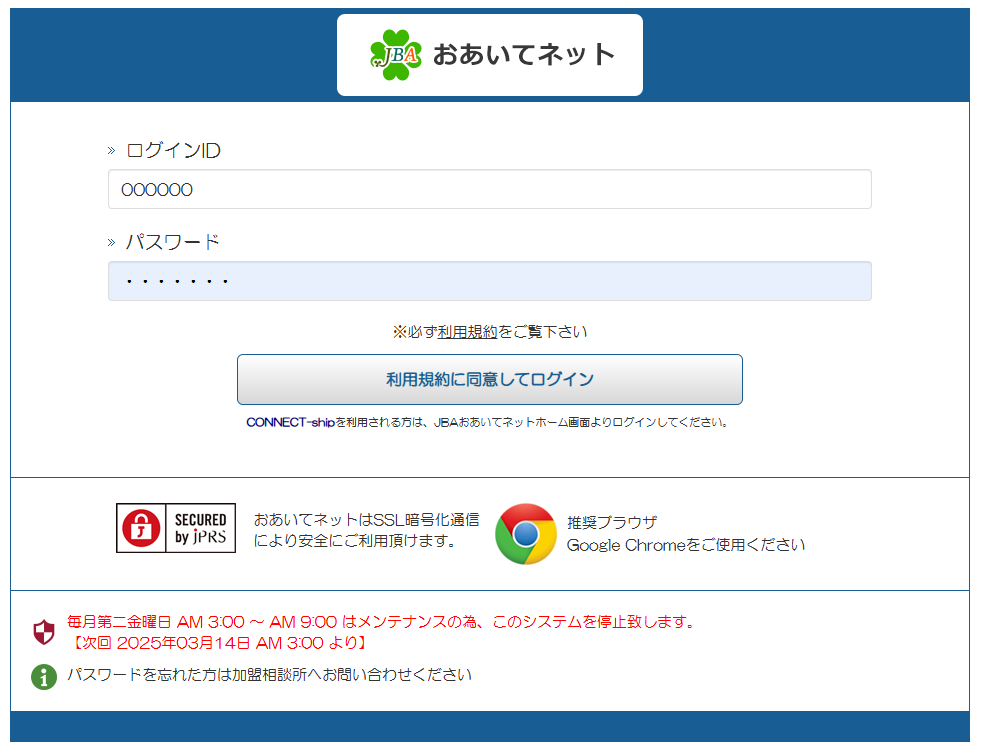Viewport: 983px width, 750px height.
Task: Click the パスワード label
Action: coord(172,243)
